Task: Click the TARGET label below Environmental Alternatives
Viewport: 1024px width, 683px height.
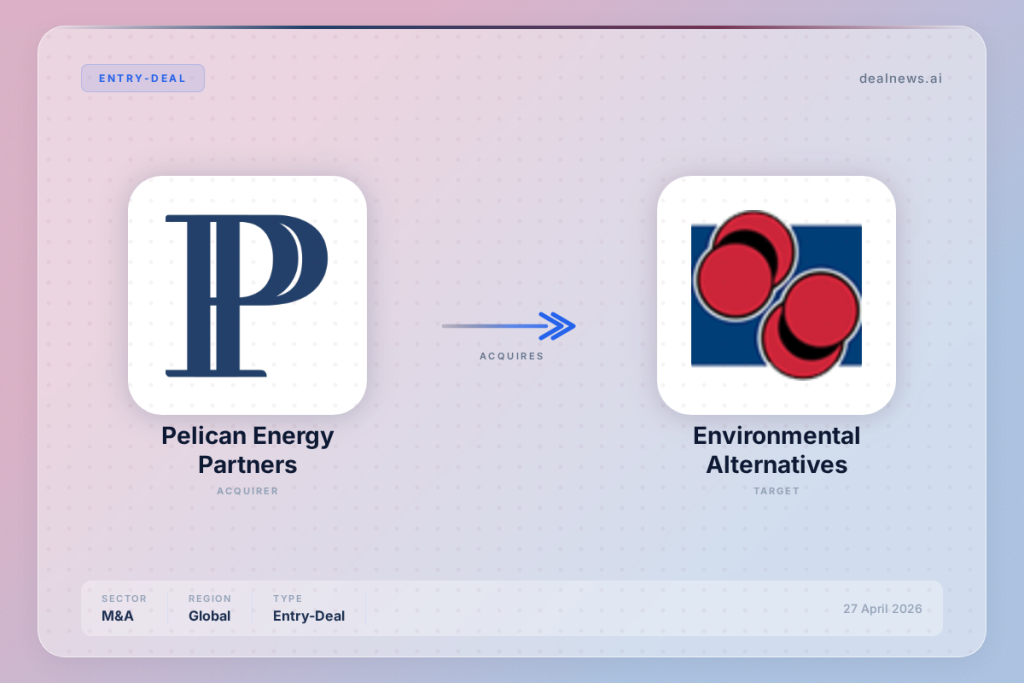Action: 776,491
